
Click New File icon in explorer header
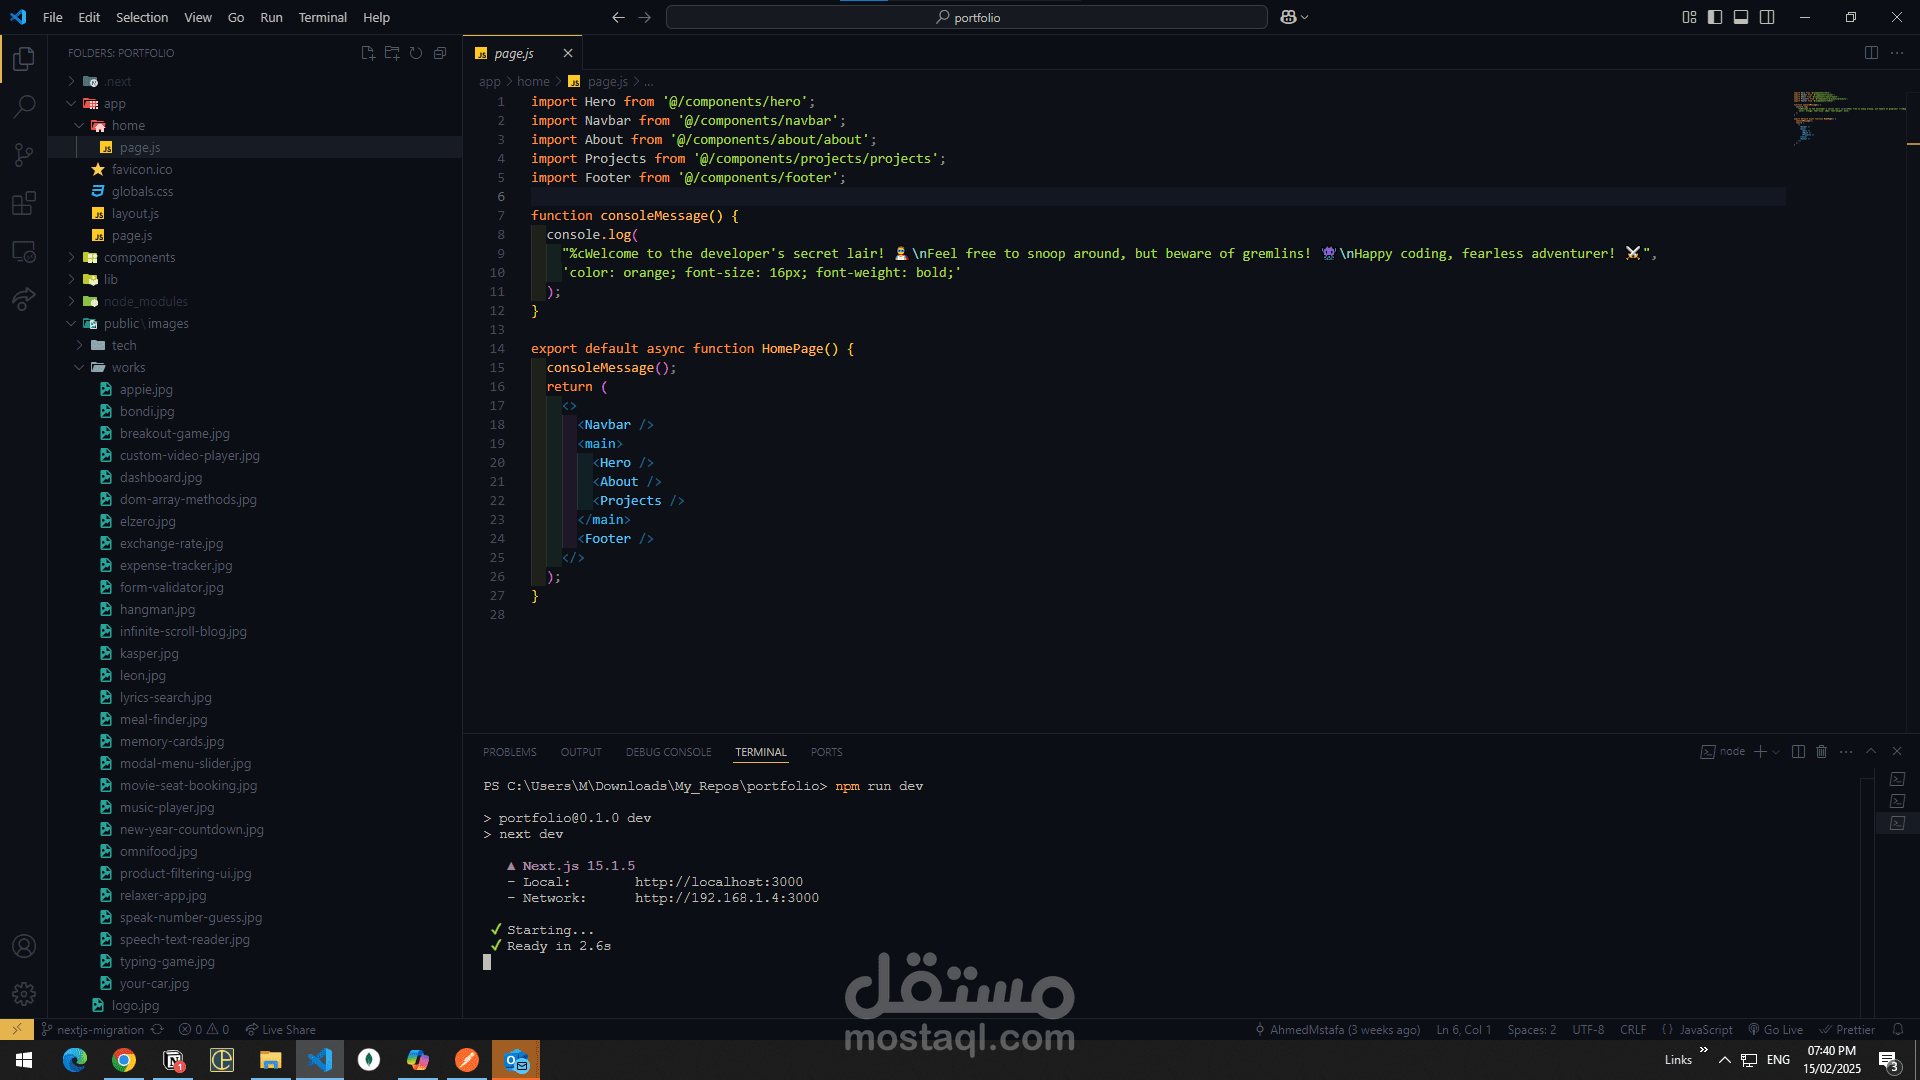(x=368, y=53)
